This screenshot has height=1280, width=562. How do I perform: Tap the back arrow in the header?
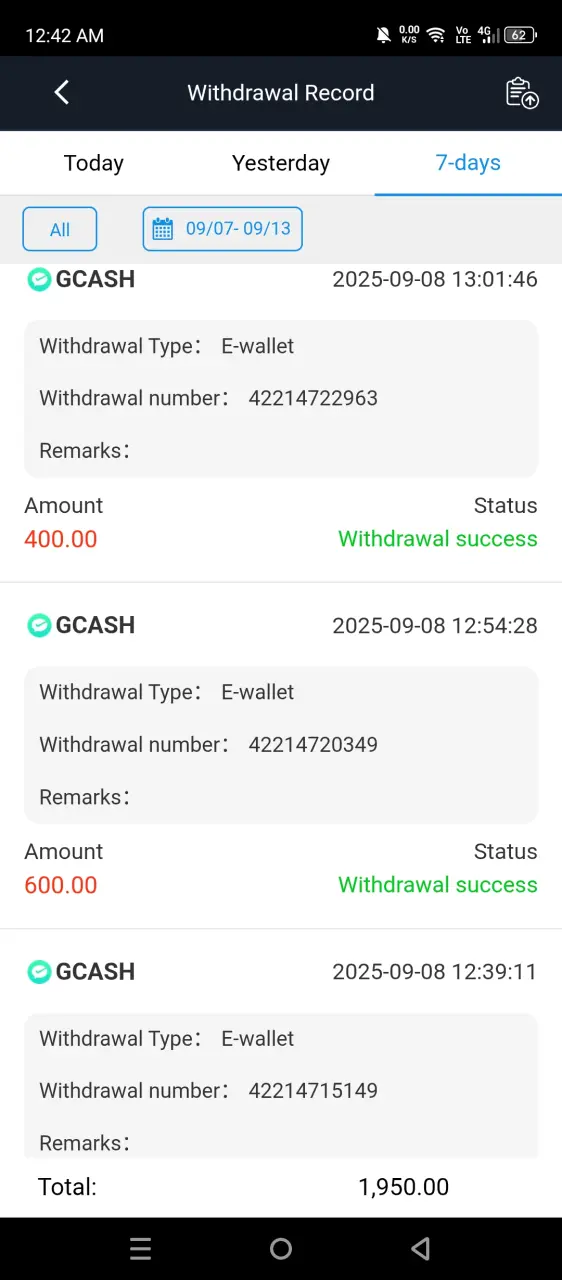point(62,93)
